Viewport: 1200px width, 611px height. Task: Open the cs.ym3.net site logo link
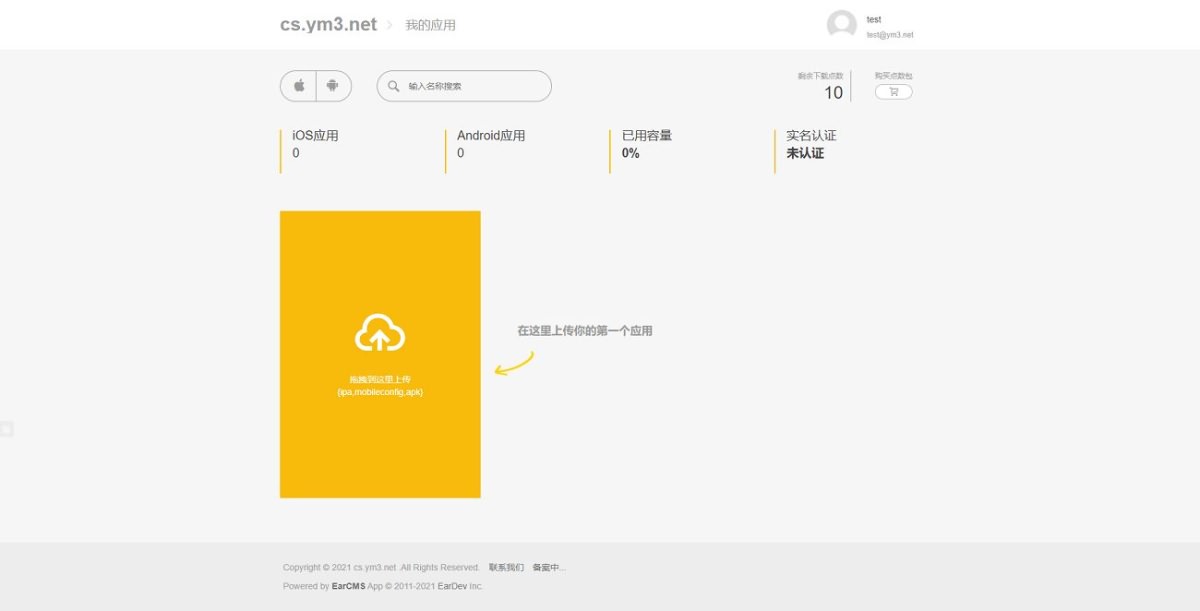coord(328,25)
